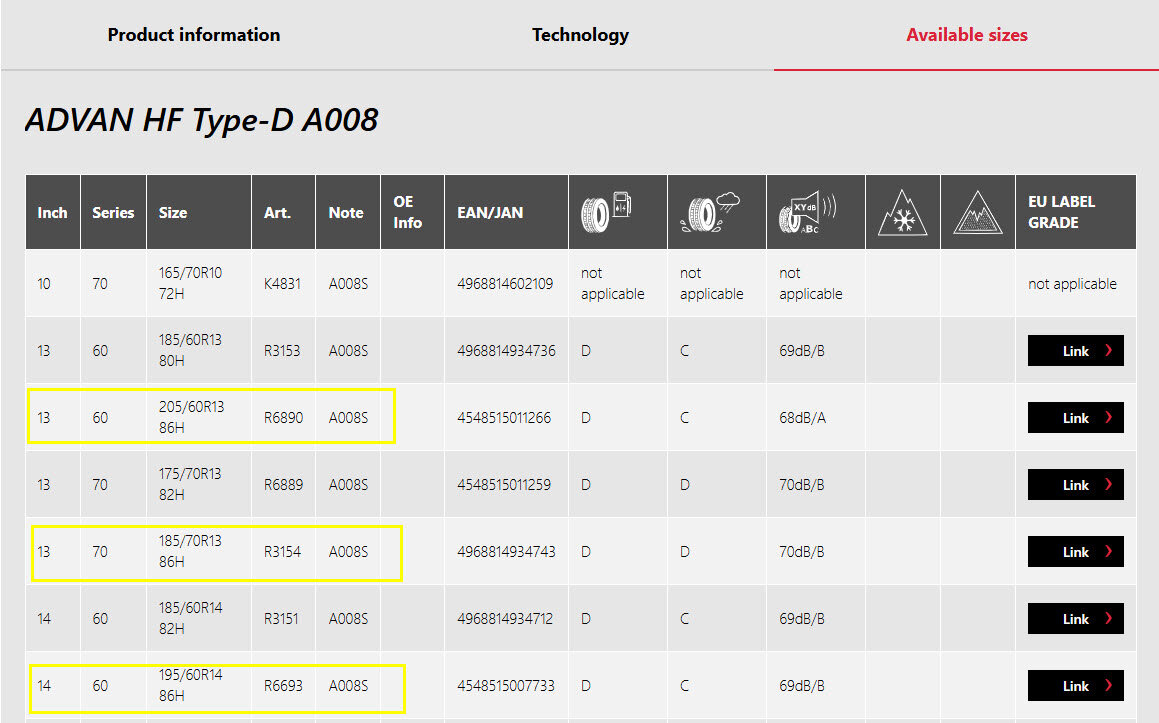Click the alpine mountain symbol icon
The image size is (1159, 723).
977,211
